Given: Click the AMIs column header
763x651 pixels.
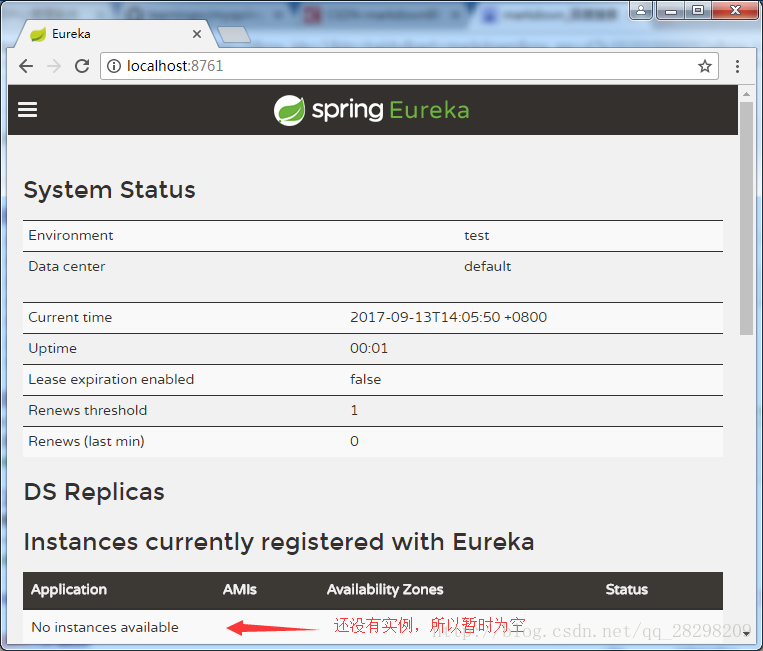Looking at the screenshot, I should tap(239, 590).
